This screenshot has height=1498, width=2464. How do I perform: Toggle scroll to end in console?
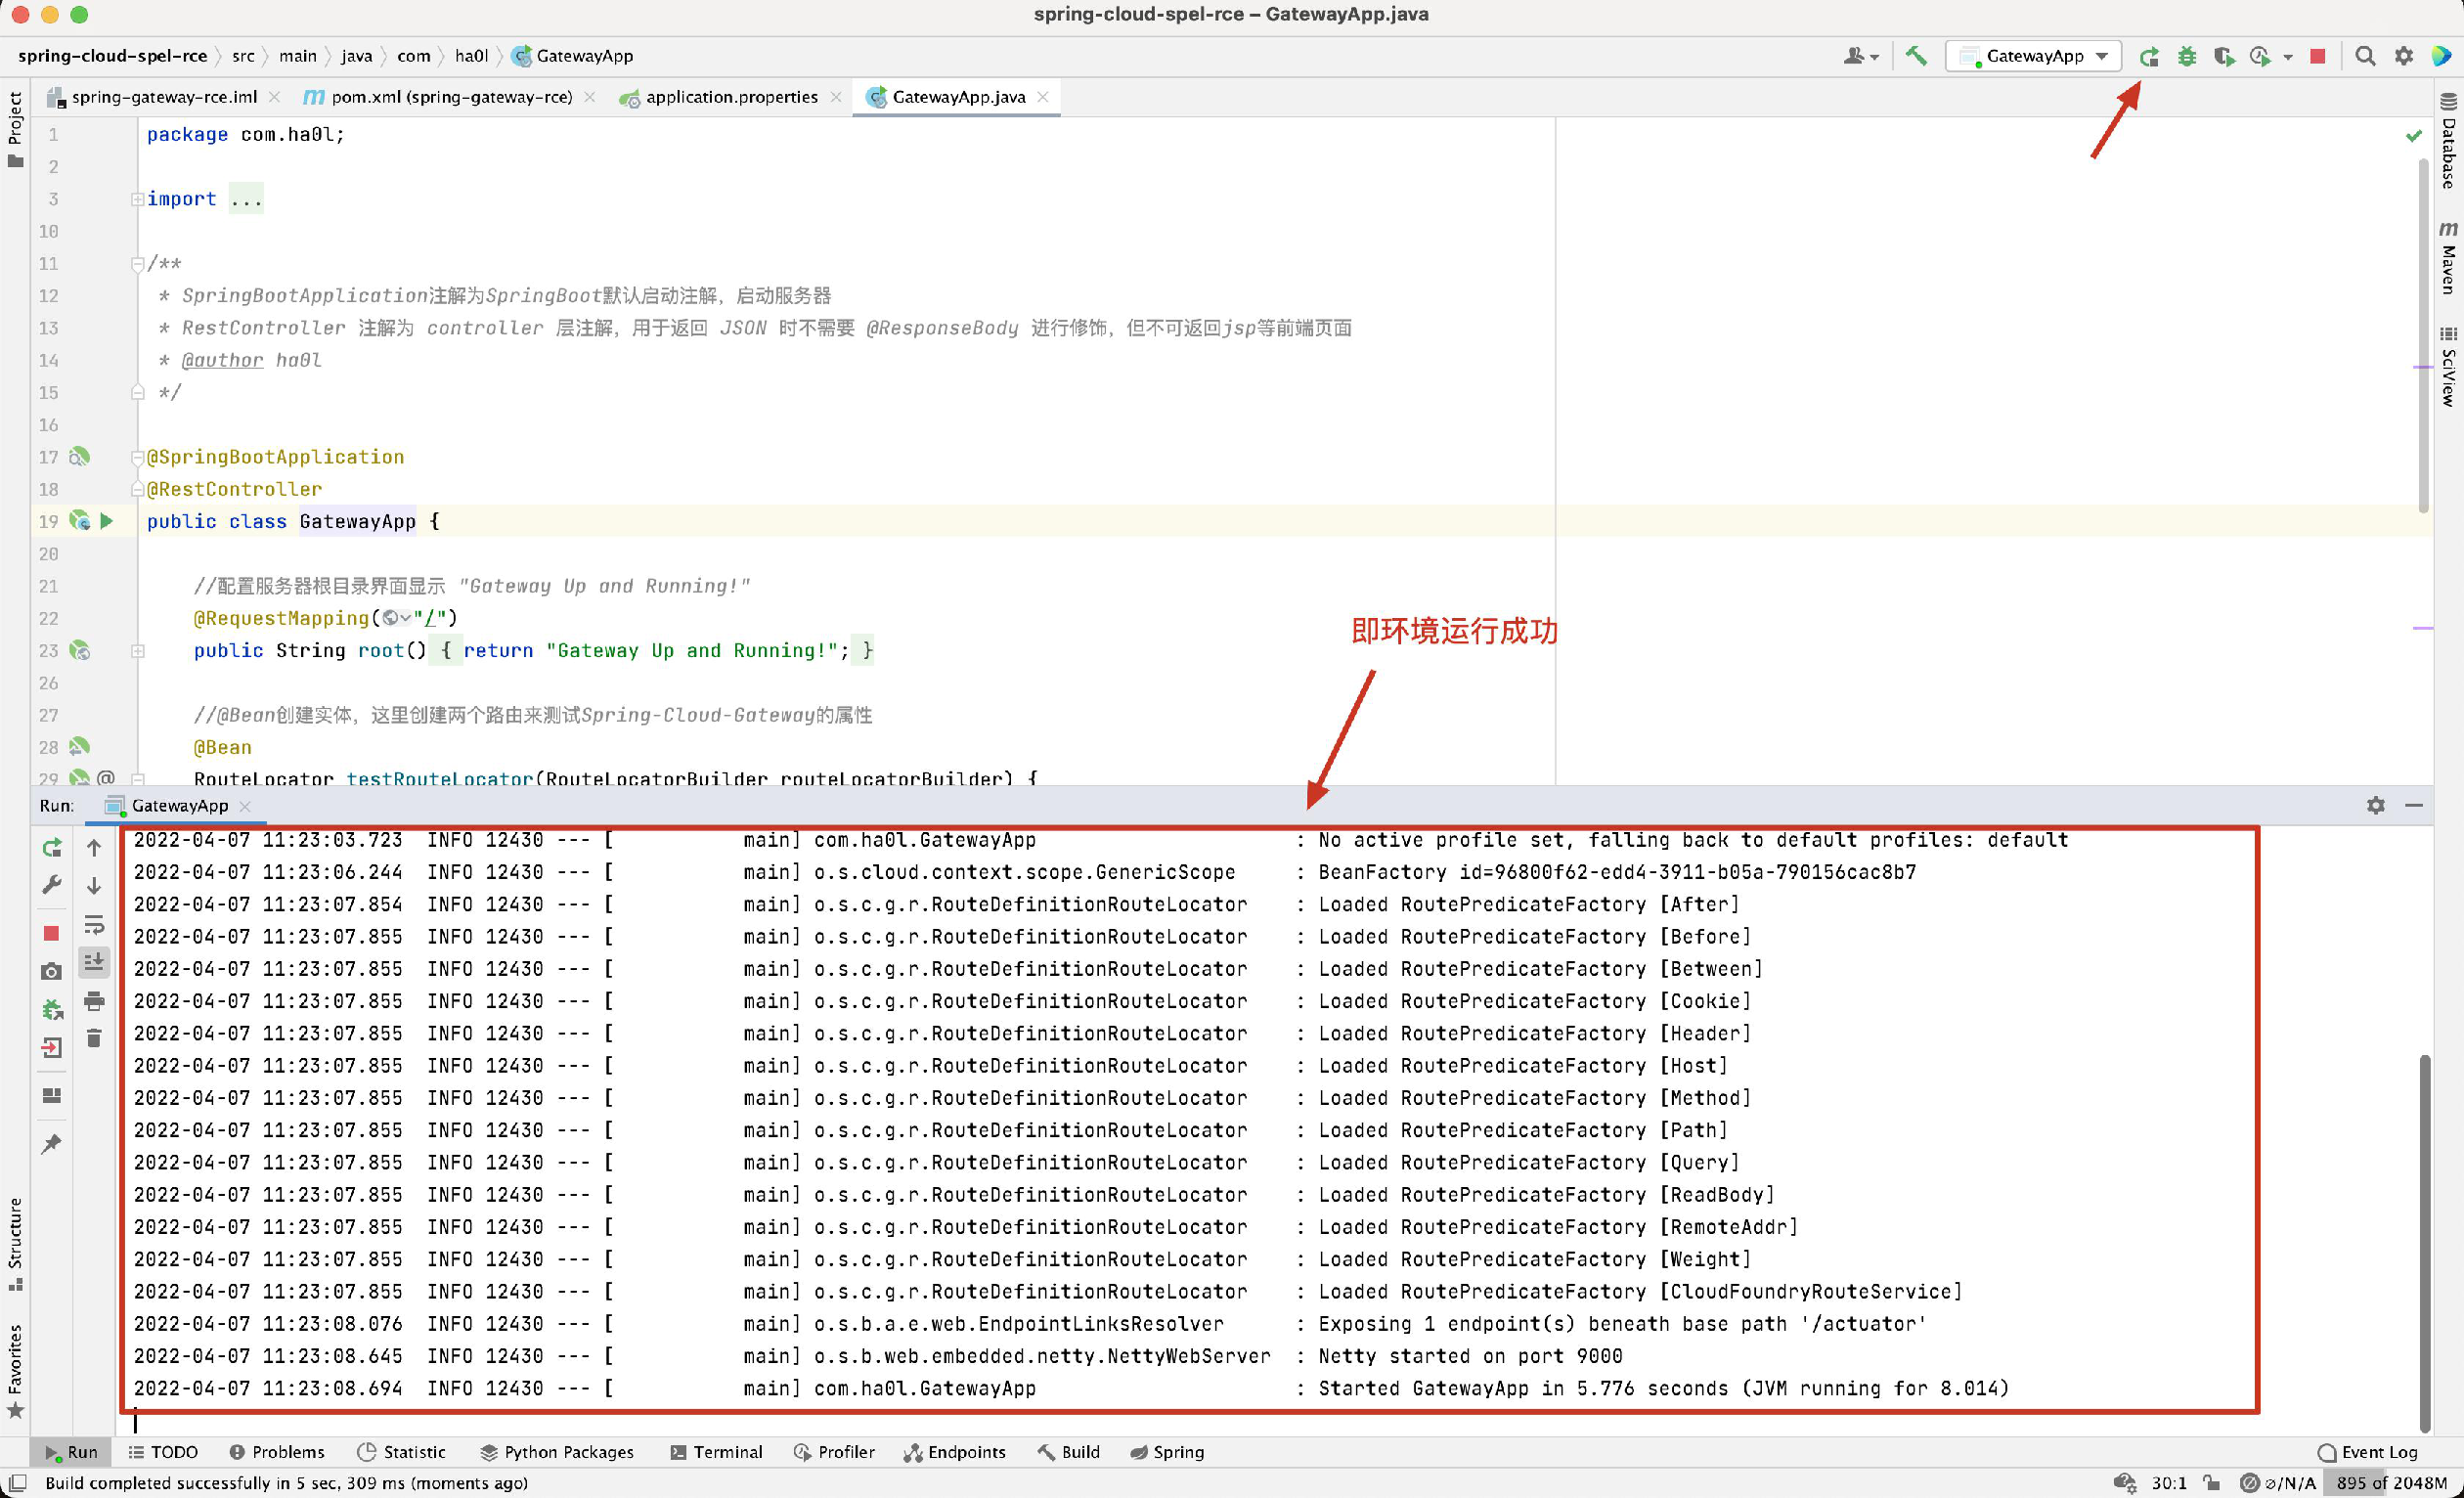94,963
